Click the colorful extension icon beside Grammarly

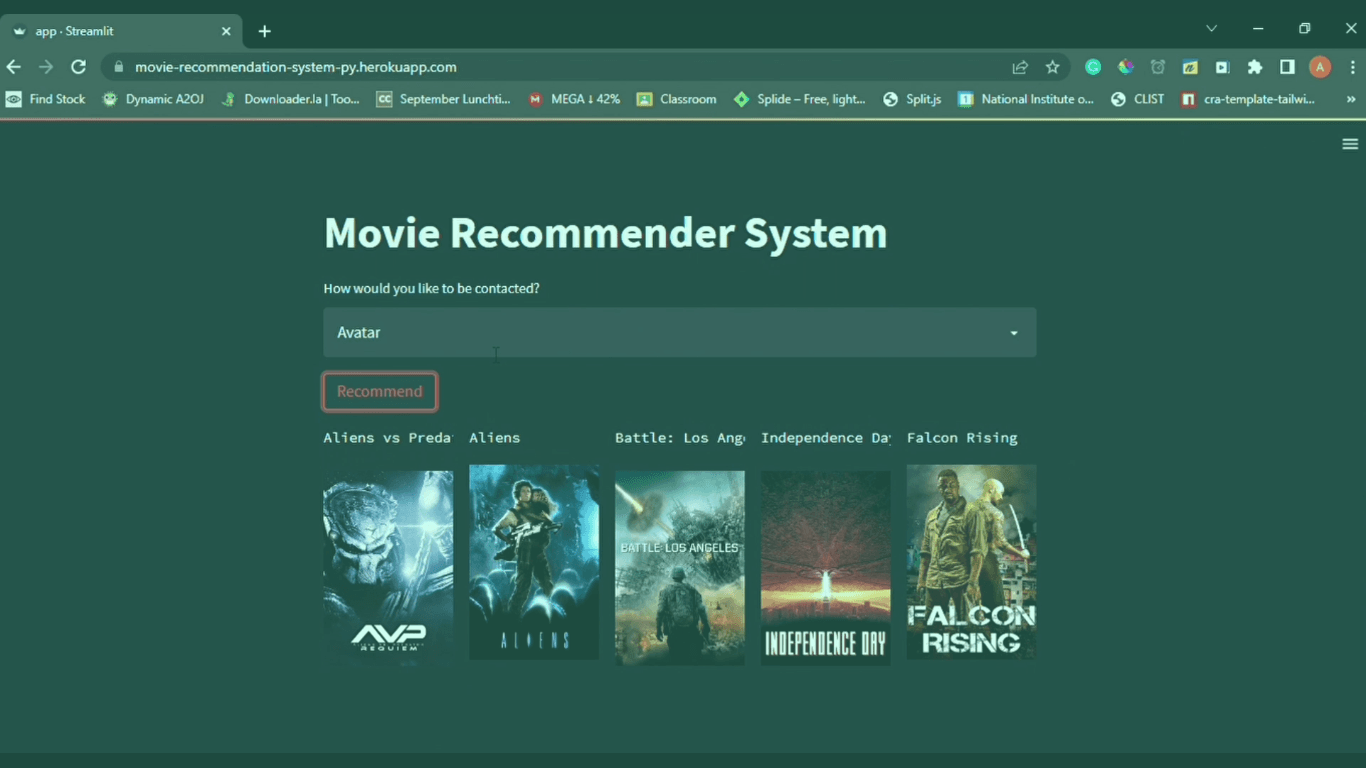pos(1126,67)
